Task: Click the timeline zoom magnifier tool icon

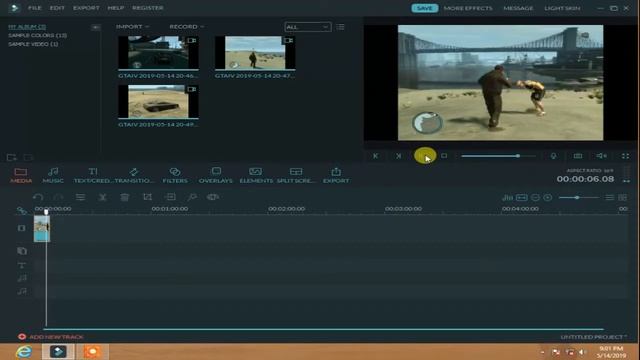Action: point(192,197)
